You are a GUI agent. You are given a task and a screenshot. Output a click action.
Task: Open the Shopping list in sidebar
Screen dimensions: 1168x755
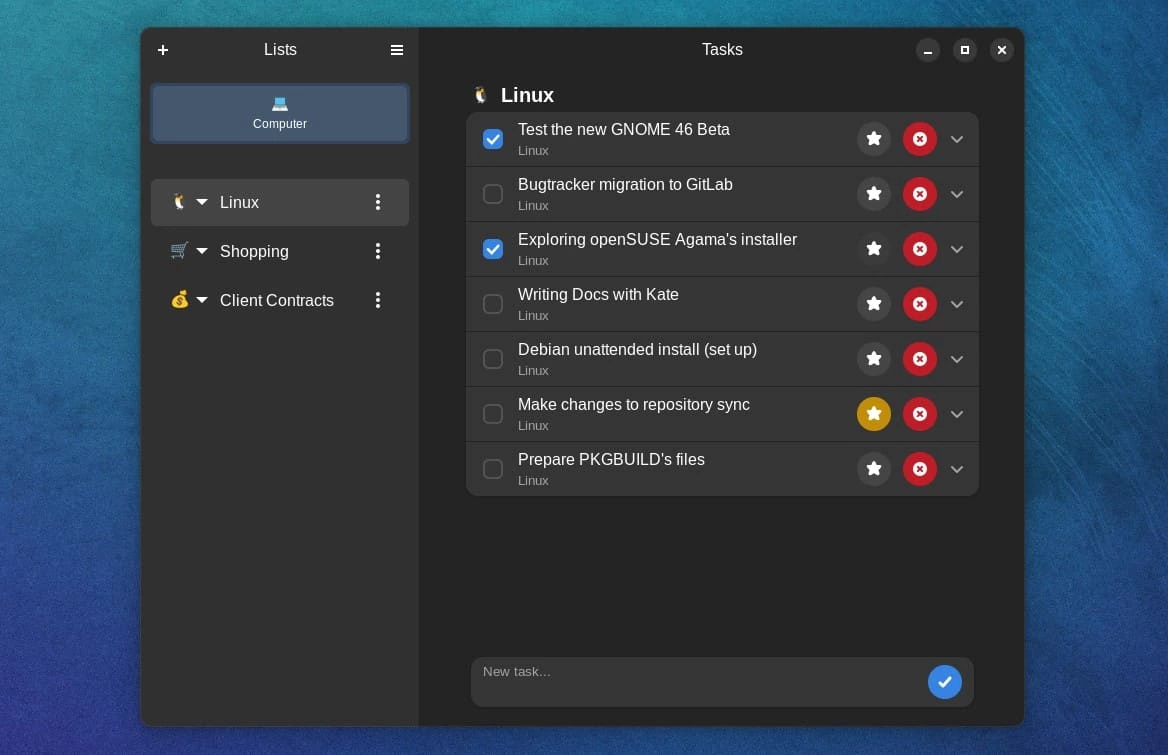(x=279, y=252)
